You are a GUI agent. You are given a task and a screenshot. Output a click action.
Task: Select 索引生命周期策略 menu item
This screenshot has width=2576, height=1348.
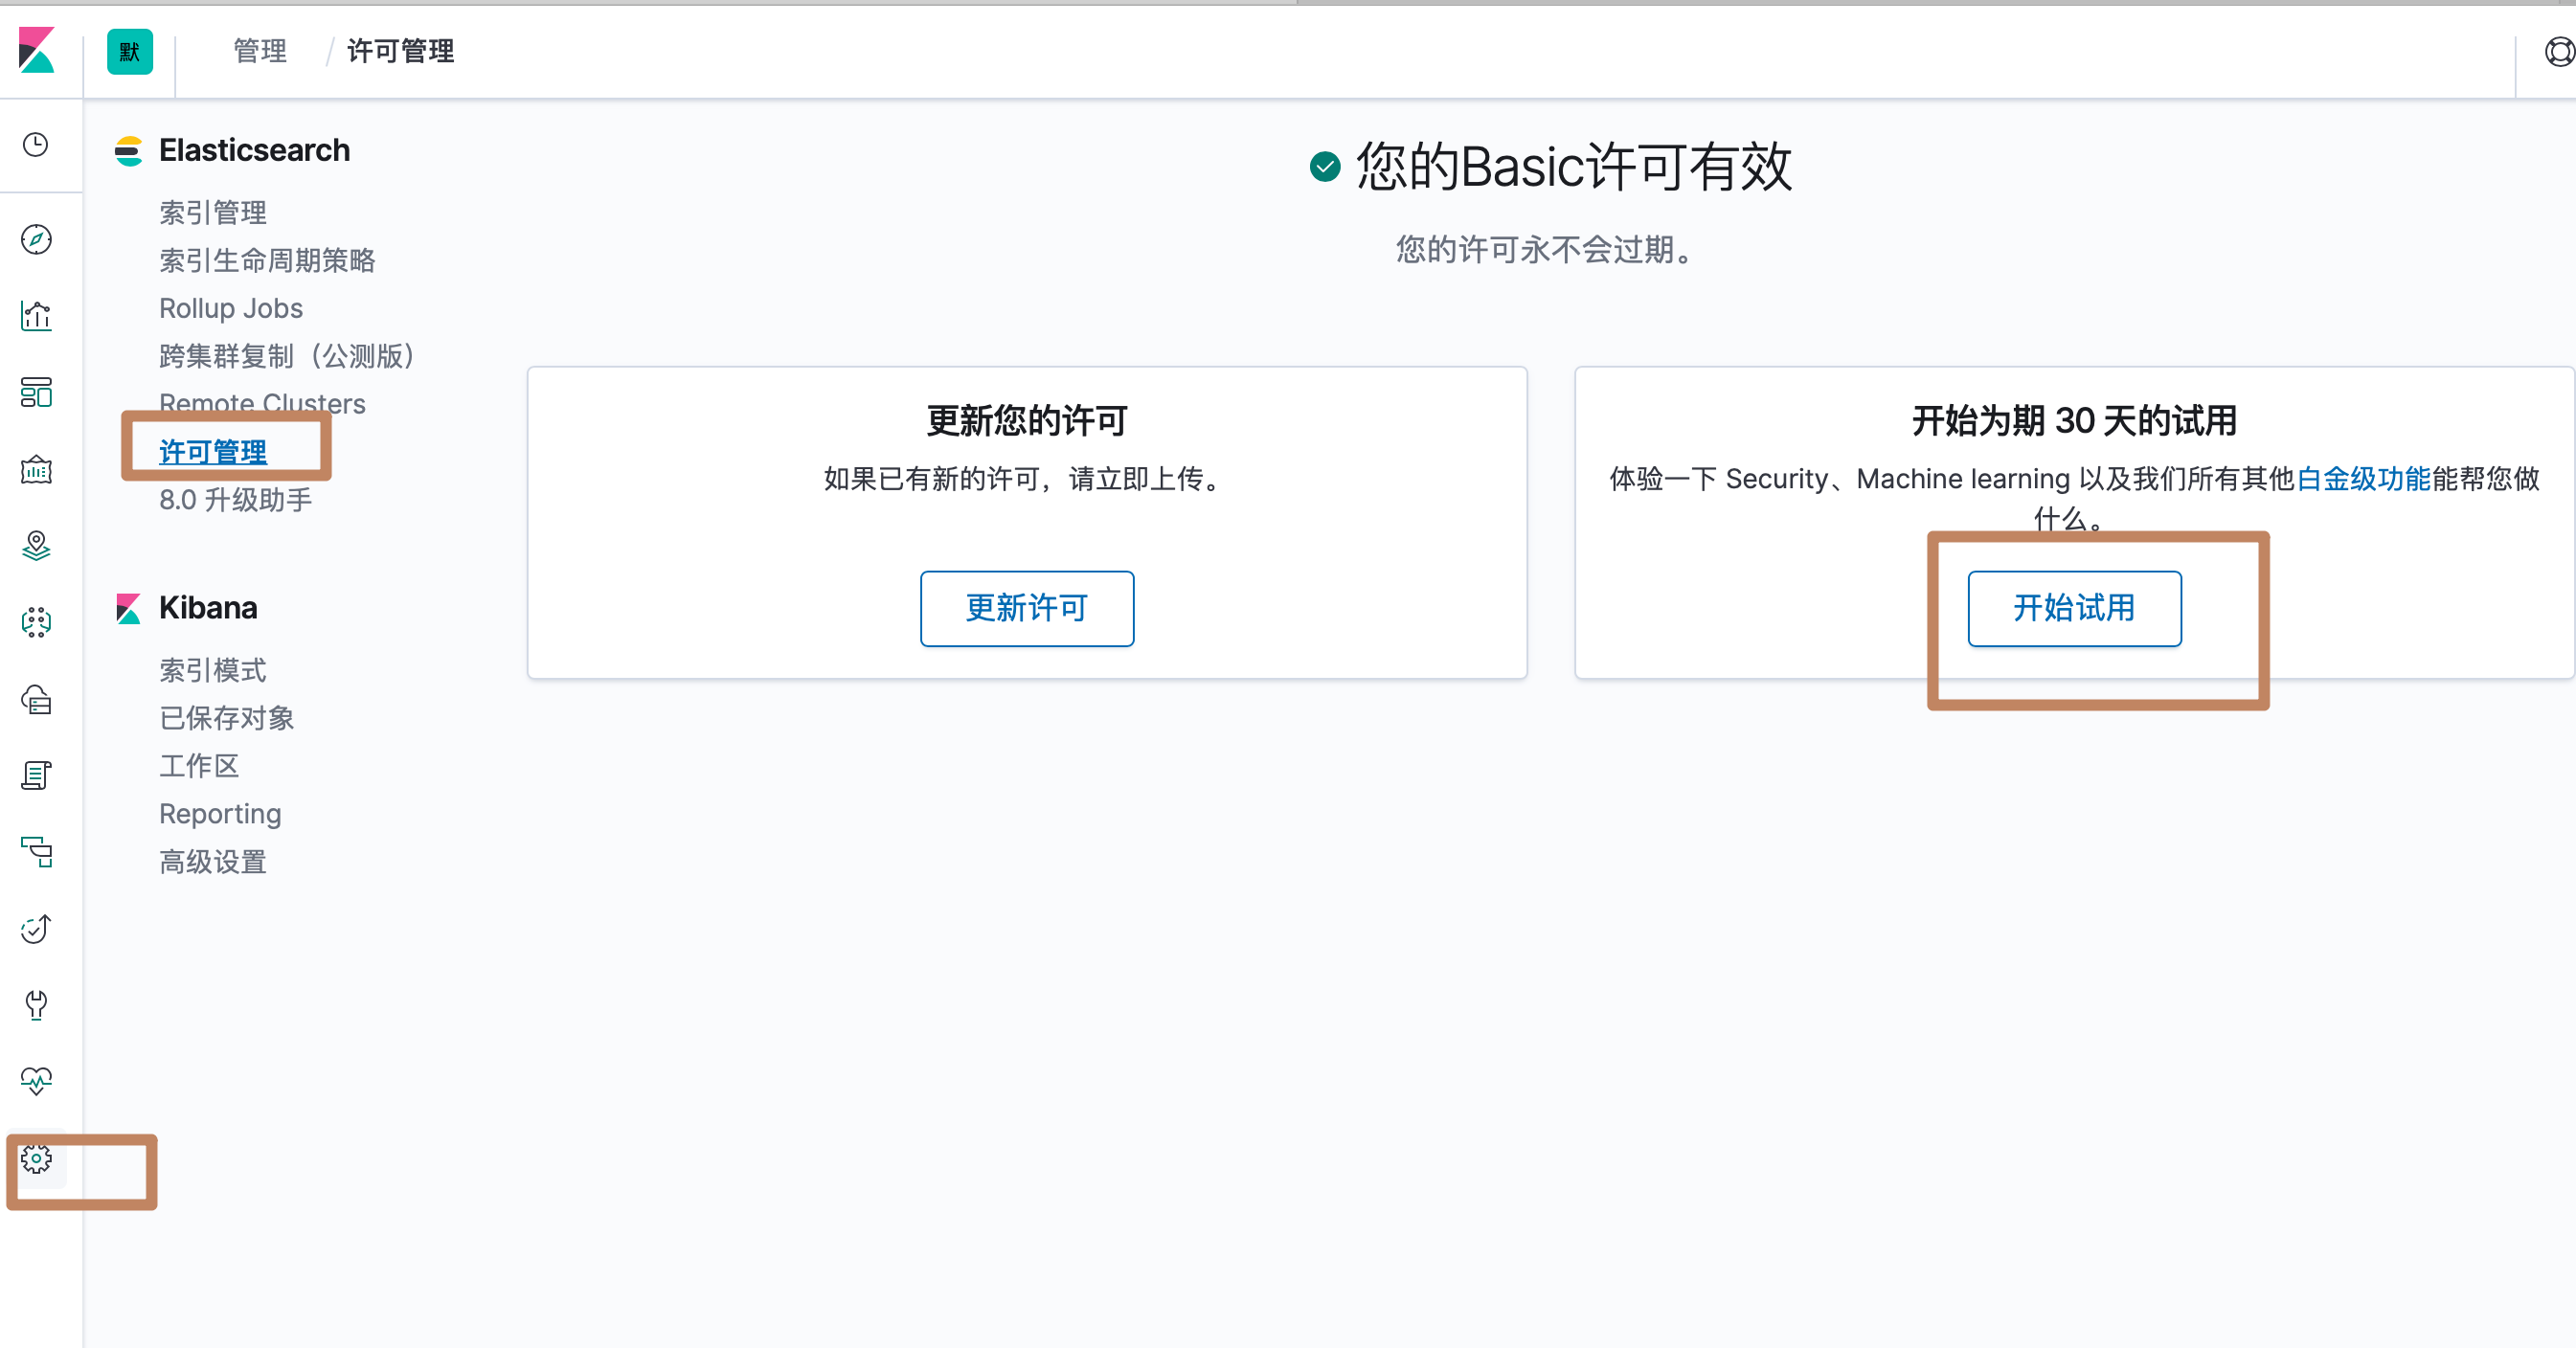click(267, 260)
